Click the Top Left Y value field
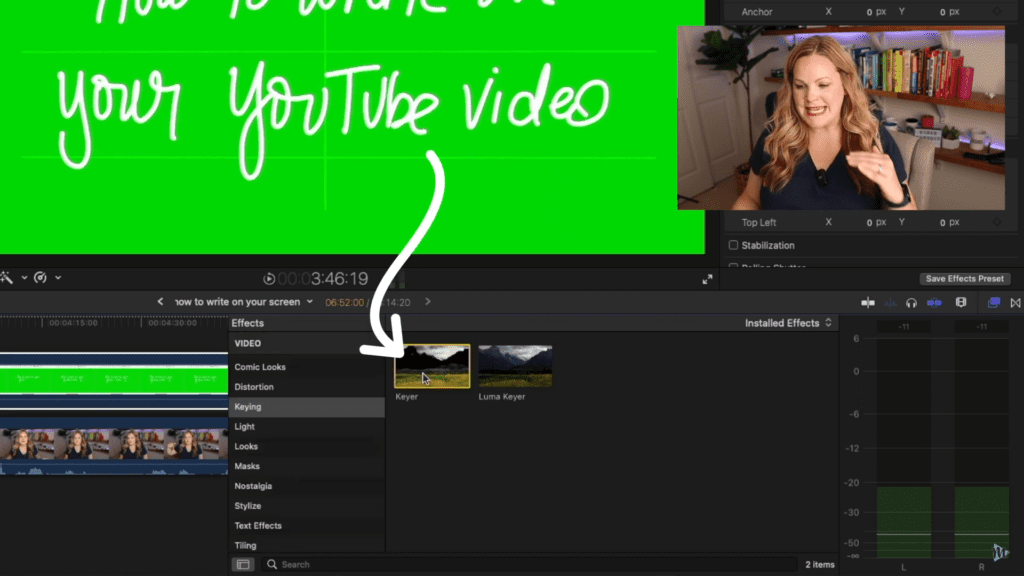1024x576 pixels. click(948, 223)
